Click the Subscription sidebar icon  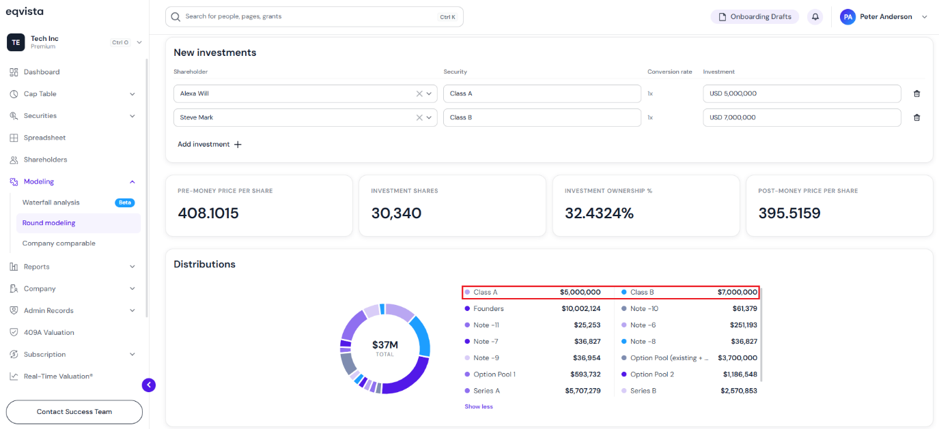(x=14, y=355)
